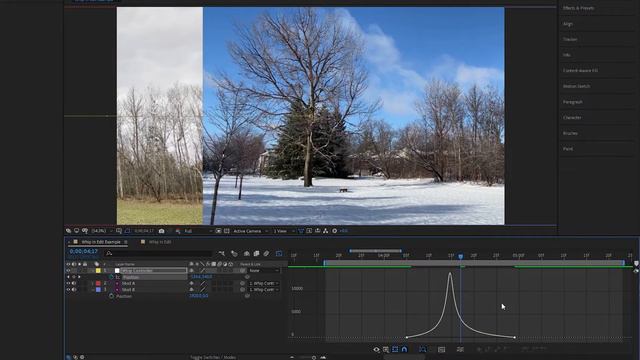640x360 pixels.
Task: Open the Brushes panel
Action: click(570, 133)
